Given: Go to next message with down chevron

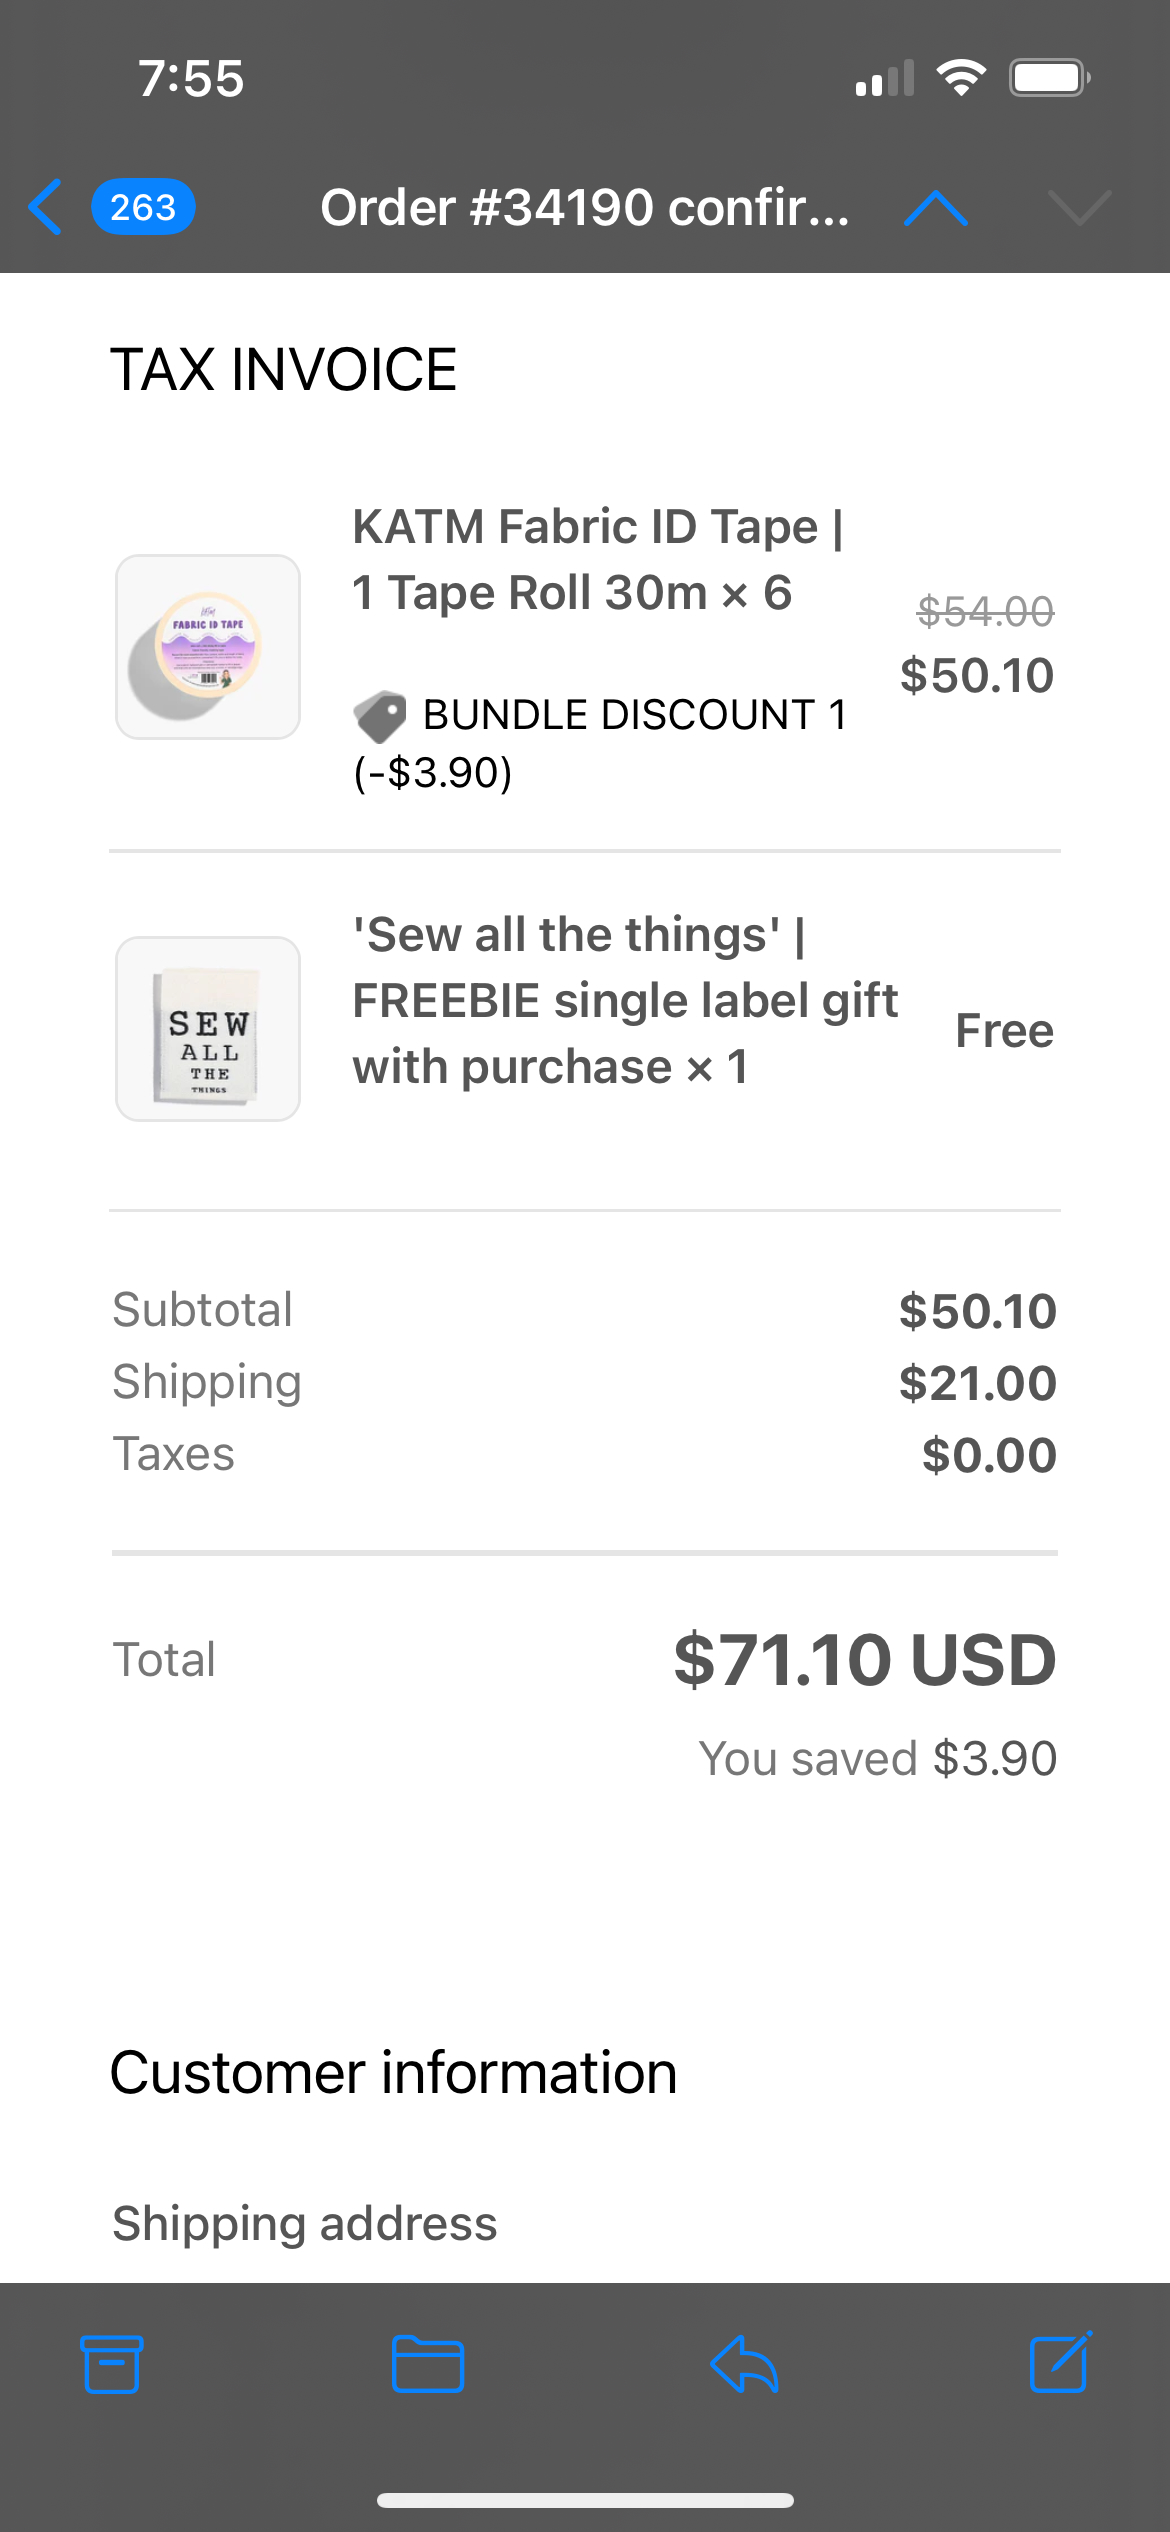Looking at the screenshot, I should point(1079,208).
